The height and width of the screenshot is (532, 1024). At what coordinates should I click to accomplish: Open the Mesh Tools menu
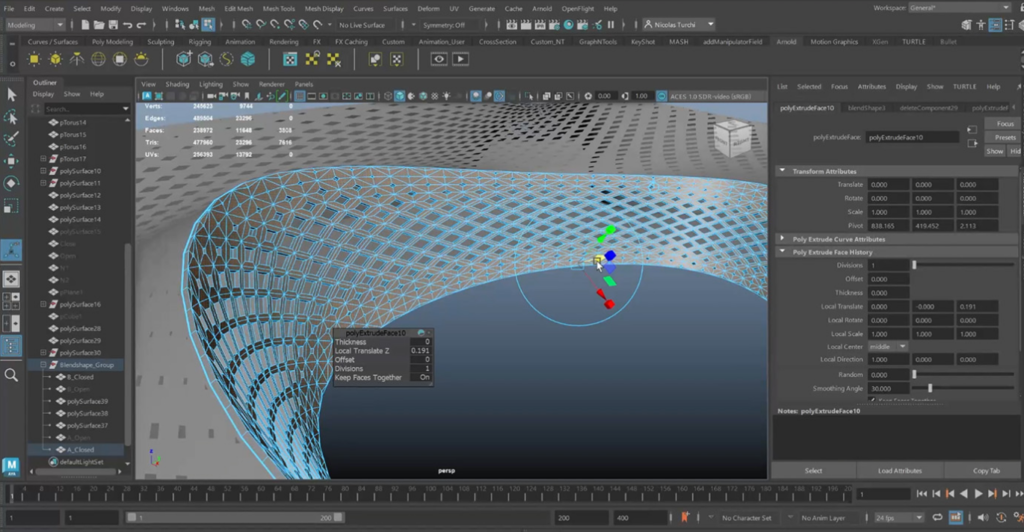(279, 8)
